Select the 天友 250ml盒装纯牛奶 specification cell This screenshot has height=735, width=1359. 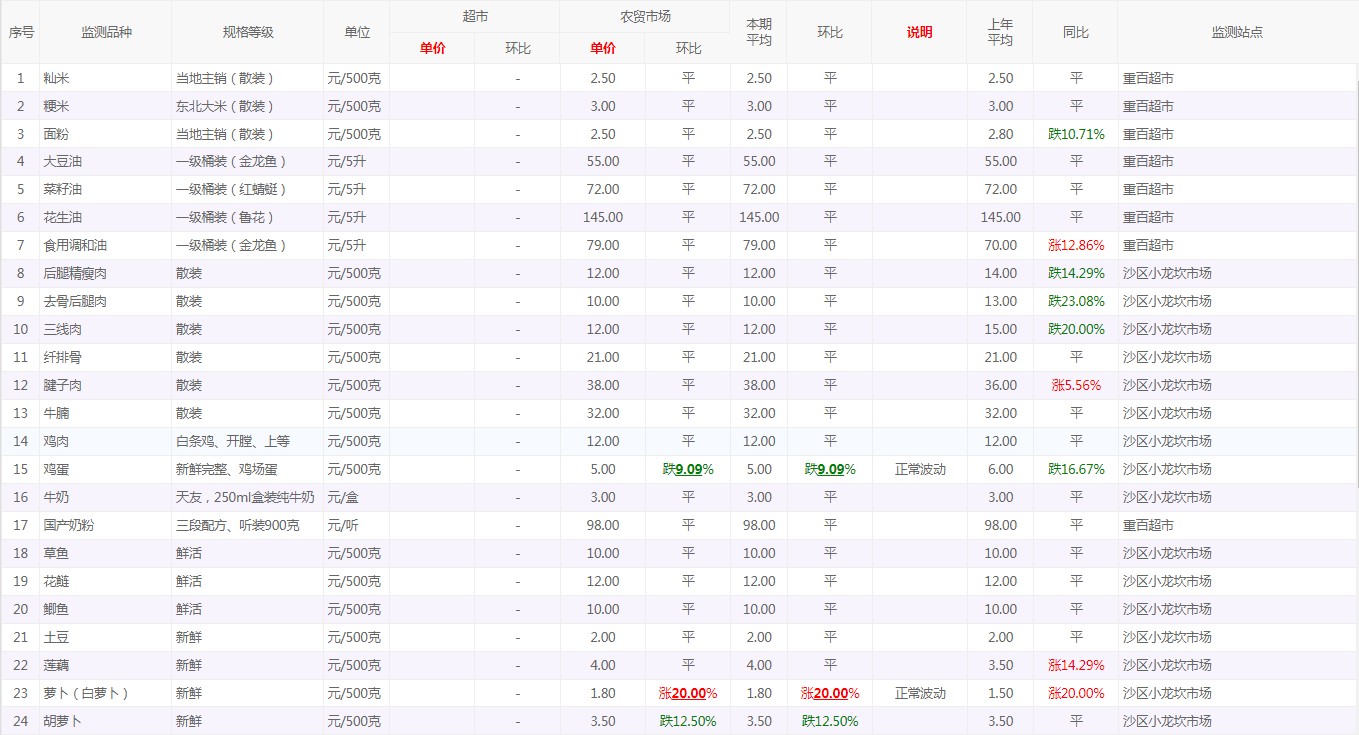(x=245, y=497)
